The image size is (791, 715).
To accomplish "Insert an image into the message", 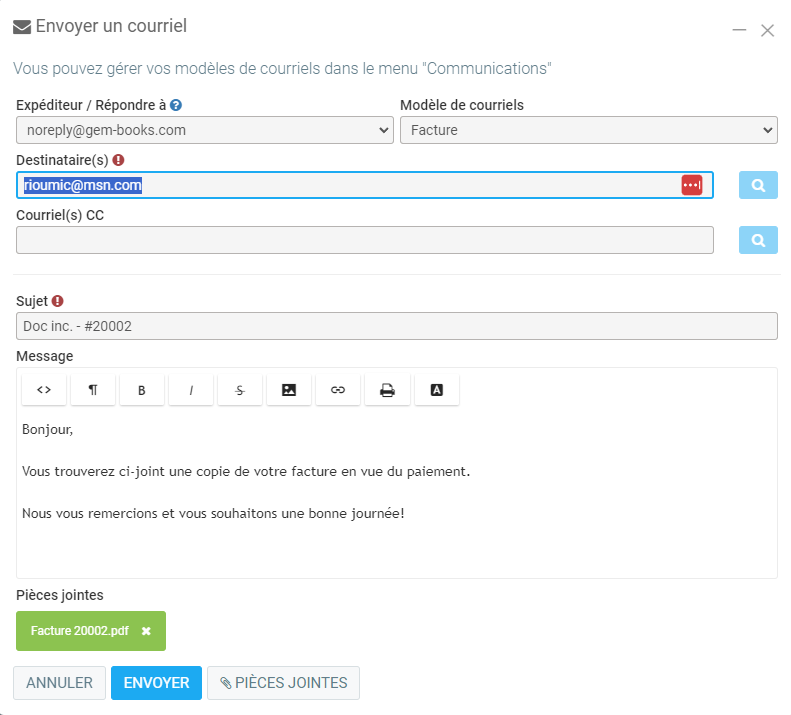I will [x=289, y=390].
